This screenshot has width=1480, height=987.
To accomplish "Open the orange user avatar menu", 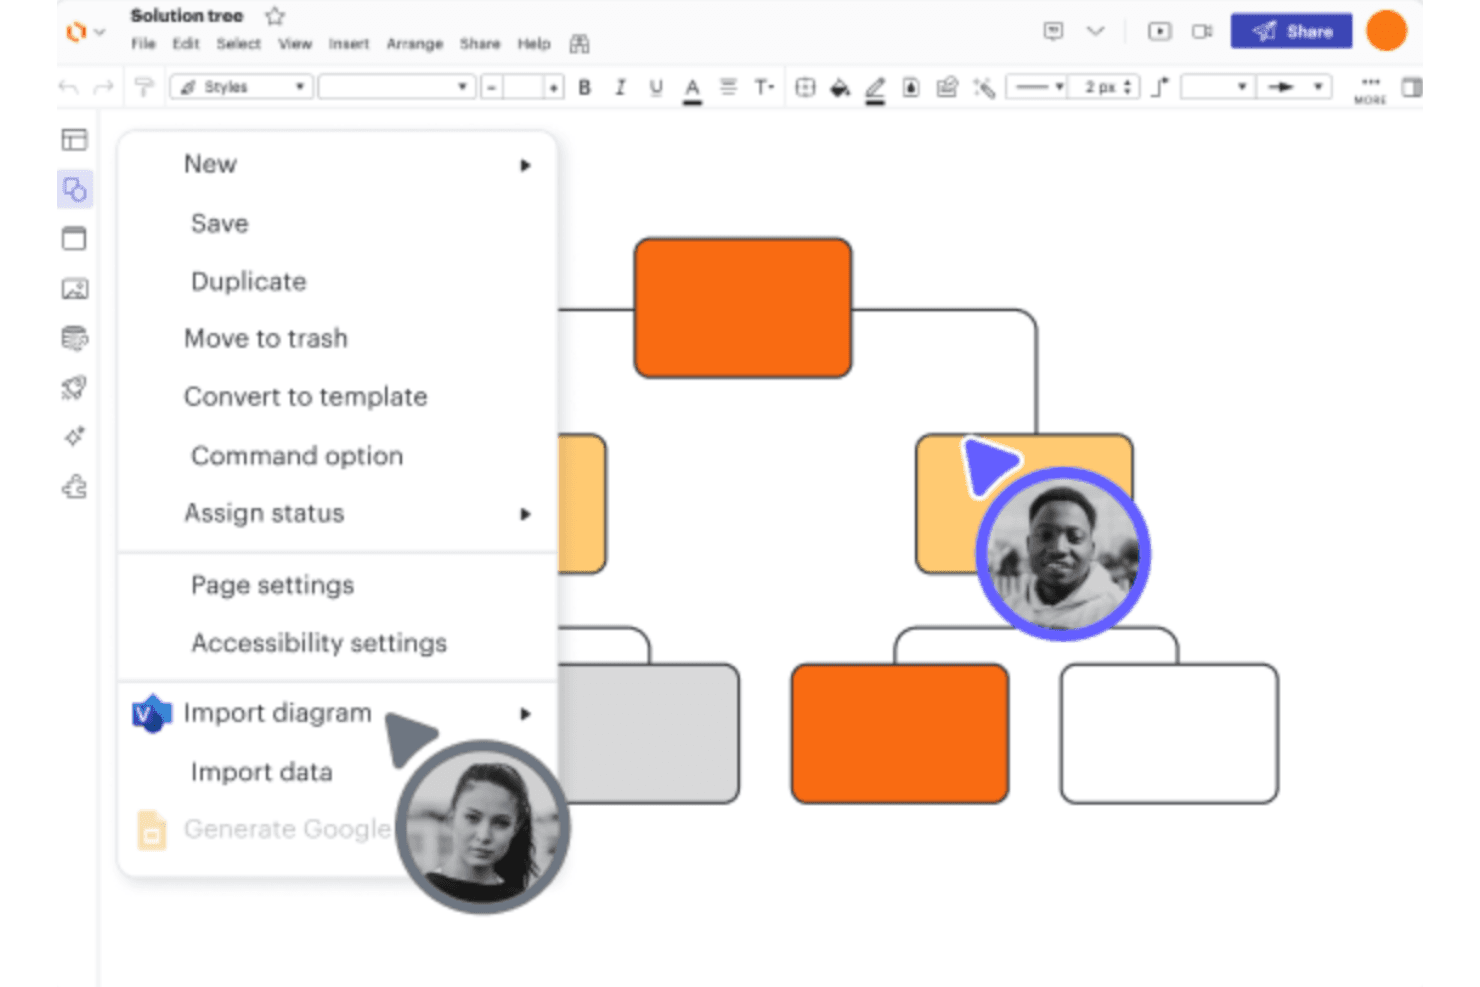I will [x=1387, y=30].
